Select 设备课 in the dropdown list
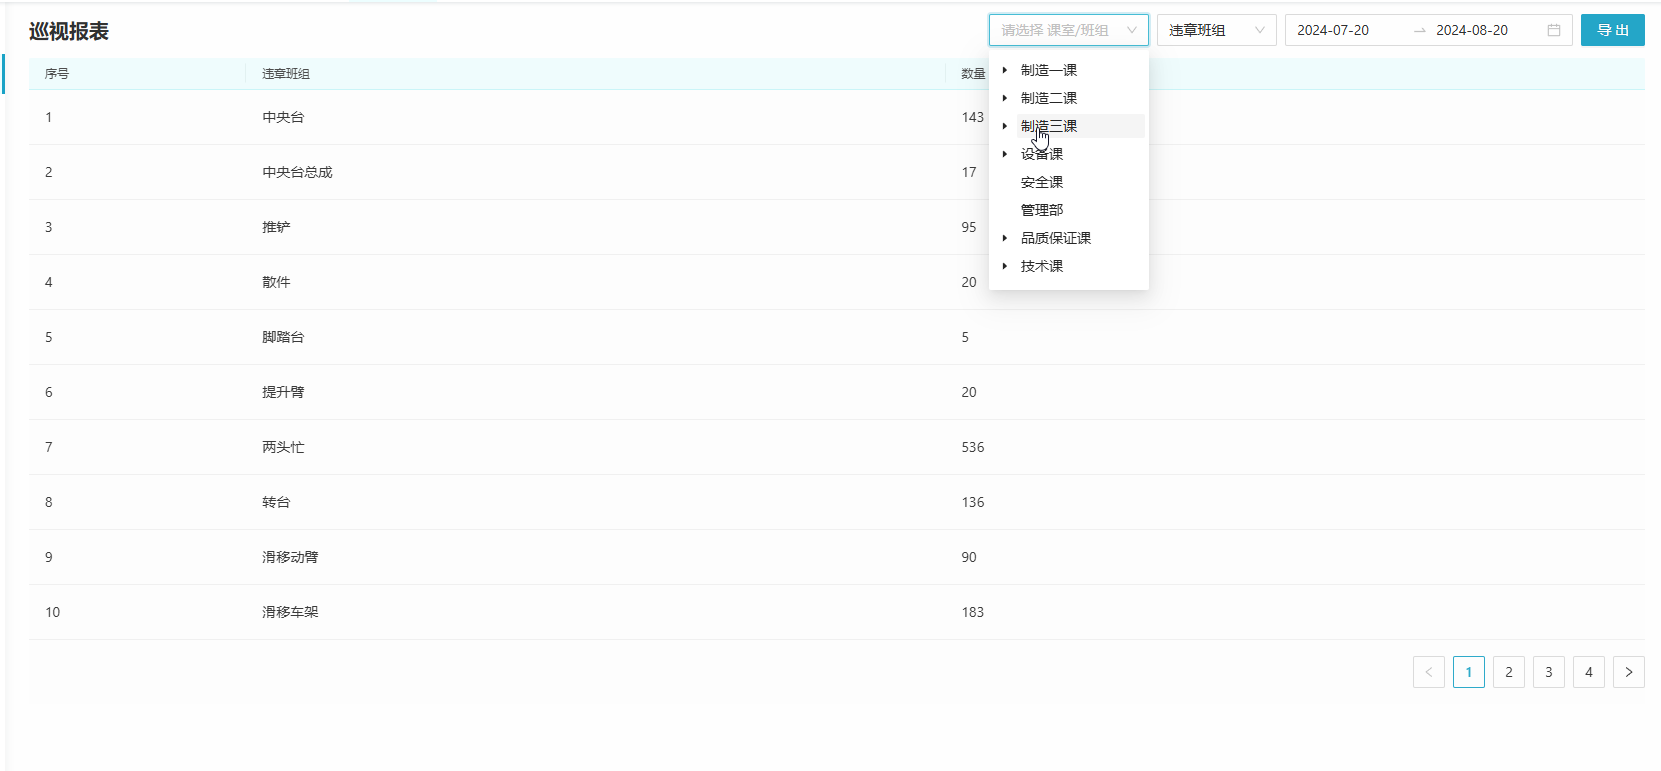Image resolution: width=1661 pixels, height=771 pixels. (x=1042, y=154)
